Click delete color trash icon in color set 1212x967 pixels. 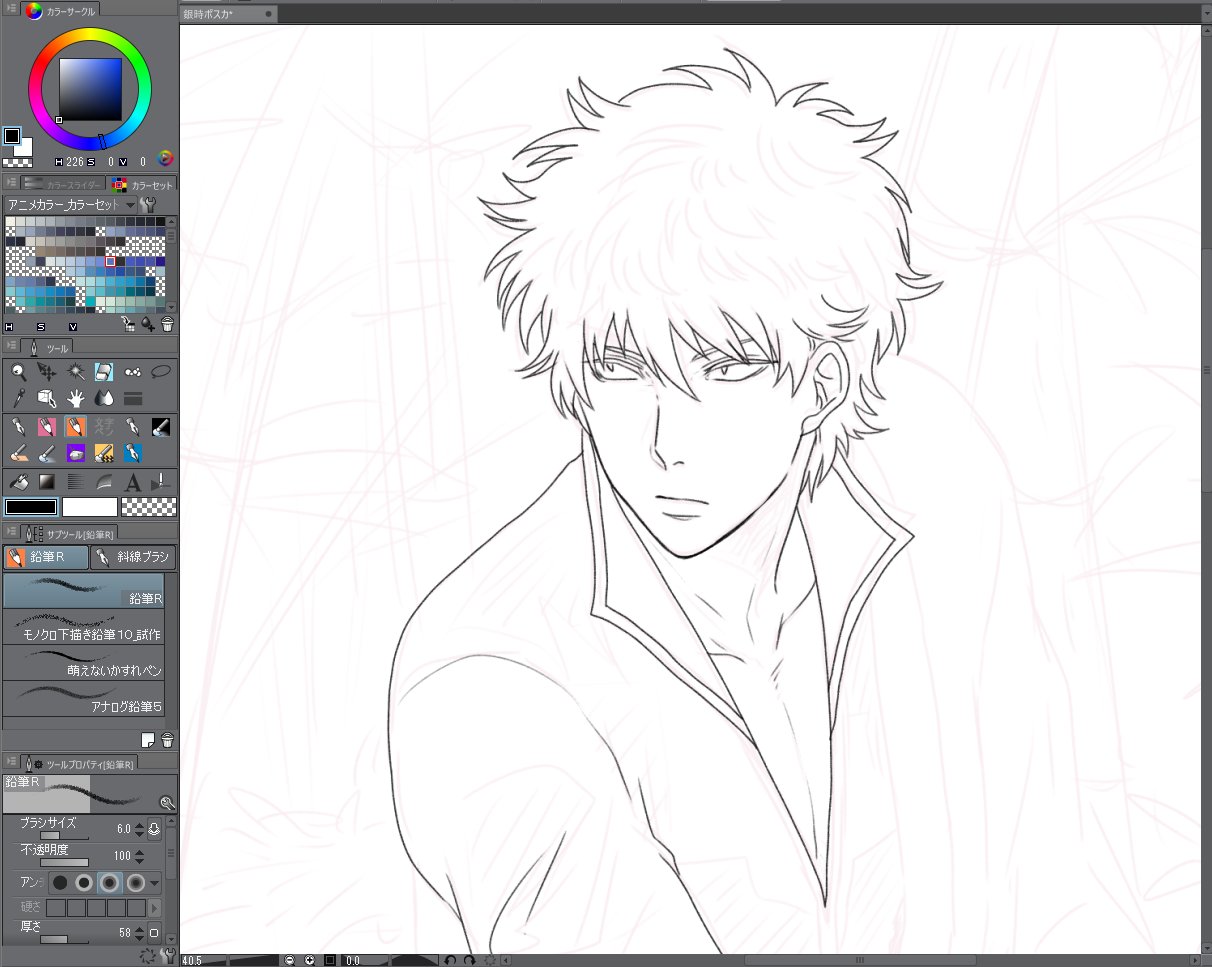(167, 324)
